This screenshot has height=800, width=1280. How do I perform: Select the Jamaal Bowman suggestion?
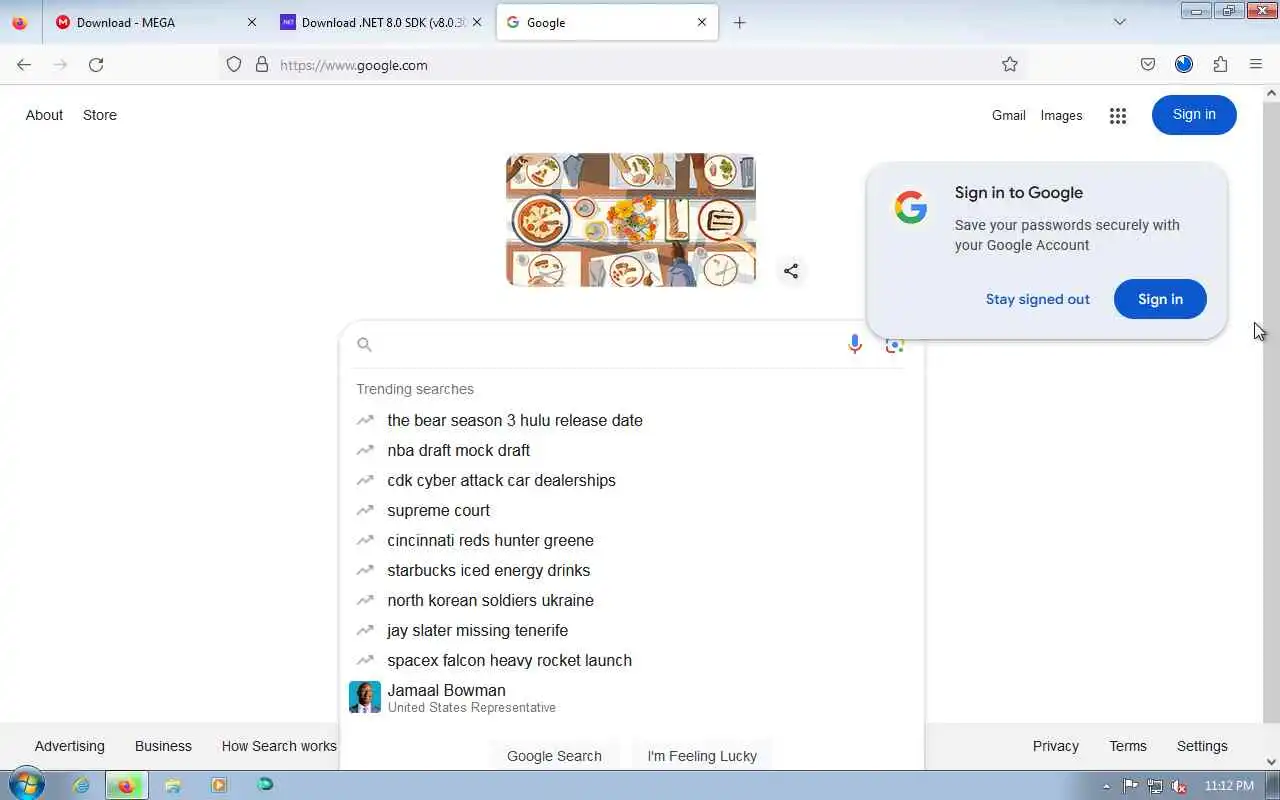(632, 697)
